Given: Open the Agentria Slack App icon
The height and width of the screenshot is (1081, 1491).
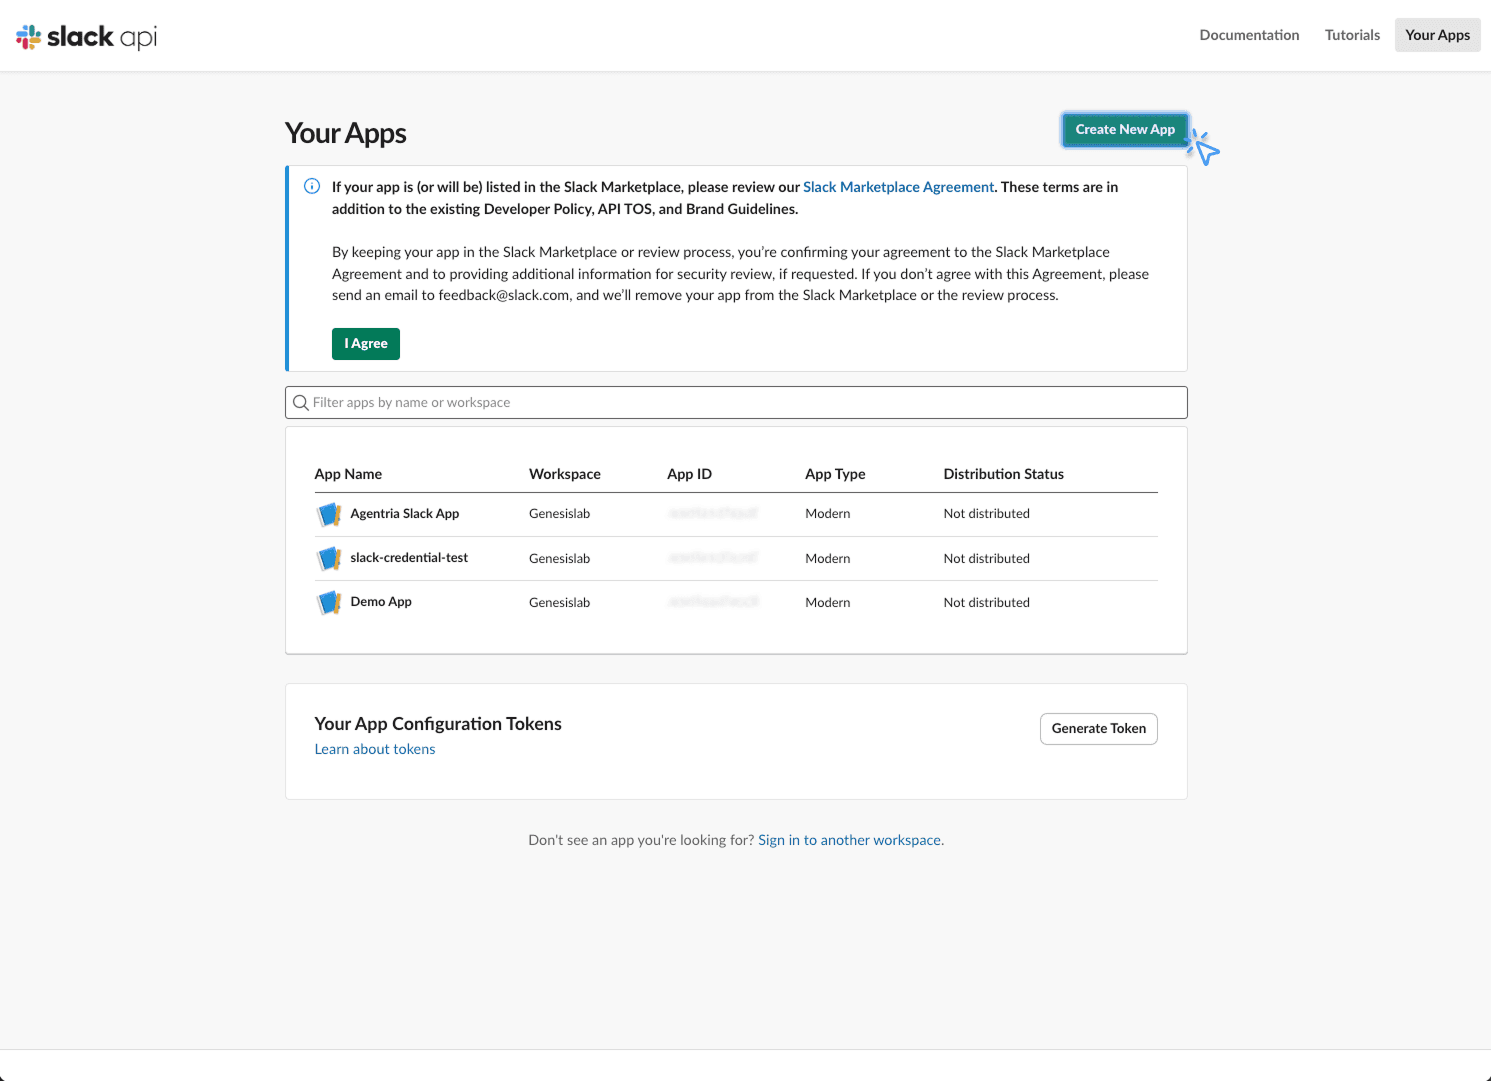Looking at the screenshot, I should click(x=329, y=515).
